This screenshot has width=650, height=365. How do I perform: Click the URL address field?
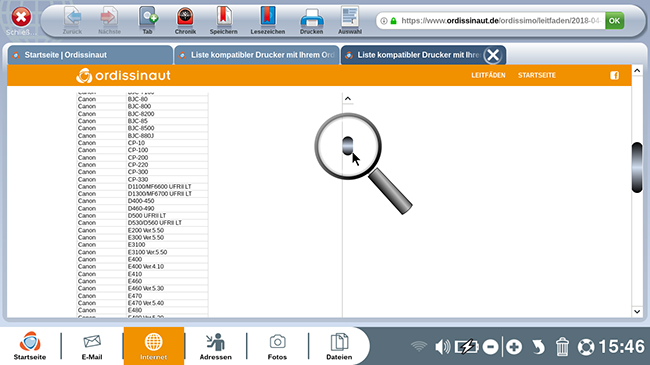[x=501, y=21]
